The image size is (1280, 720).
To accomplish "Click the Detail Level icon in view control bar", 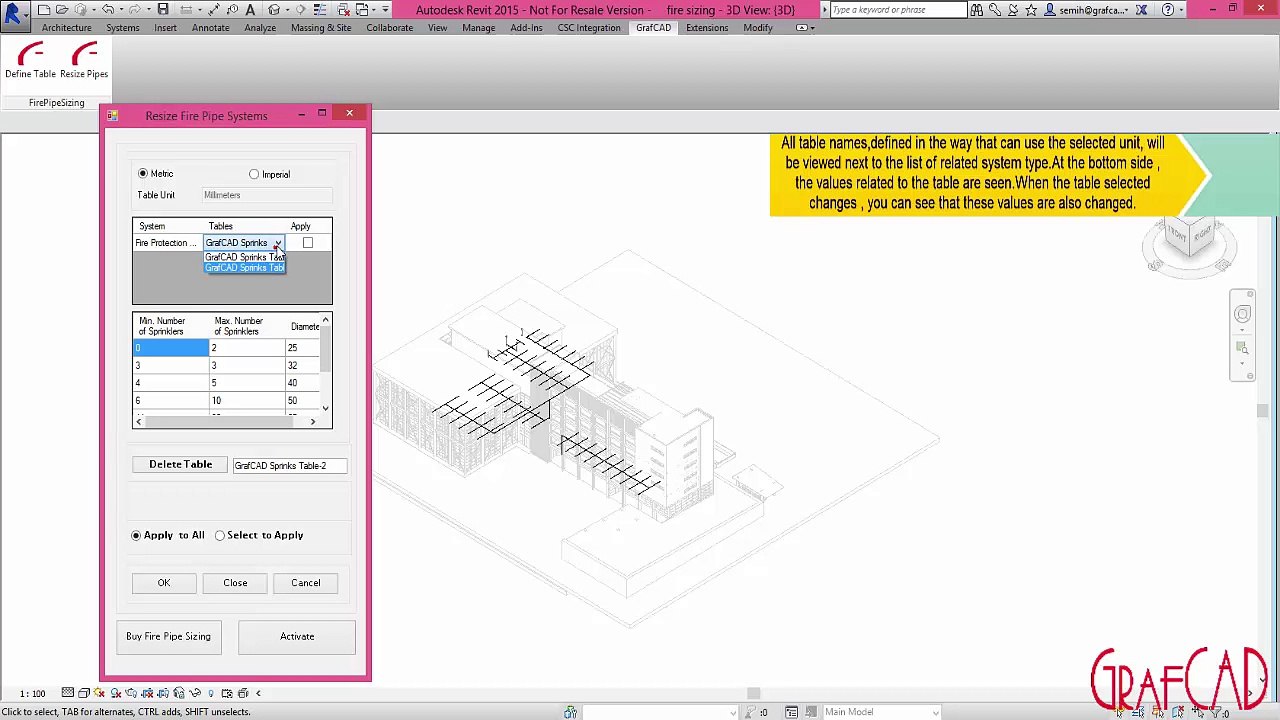I will coord(68,693).
